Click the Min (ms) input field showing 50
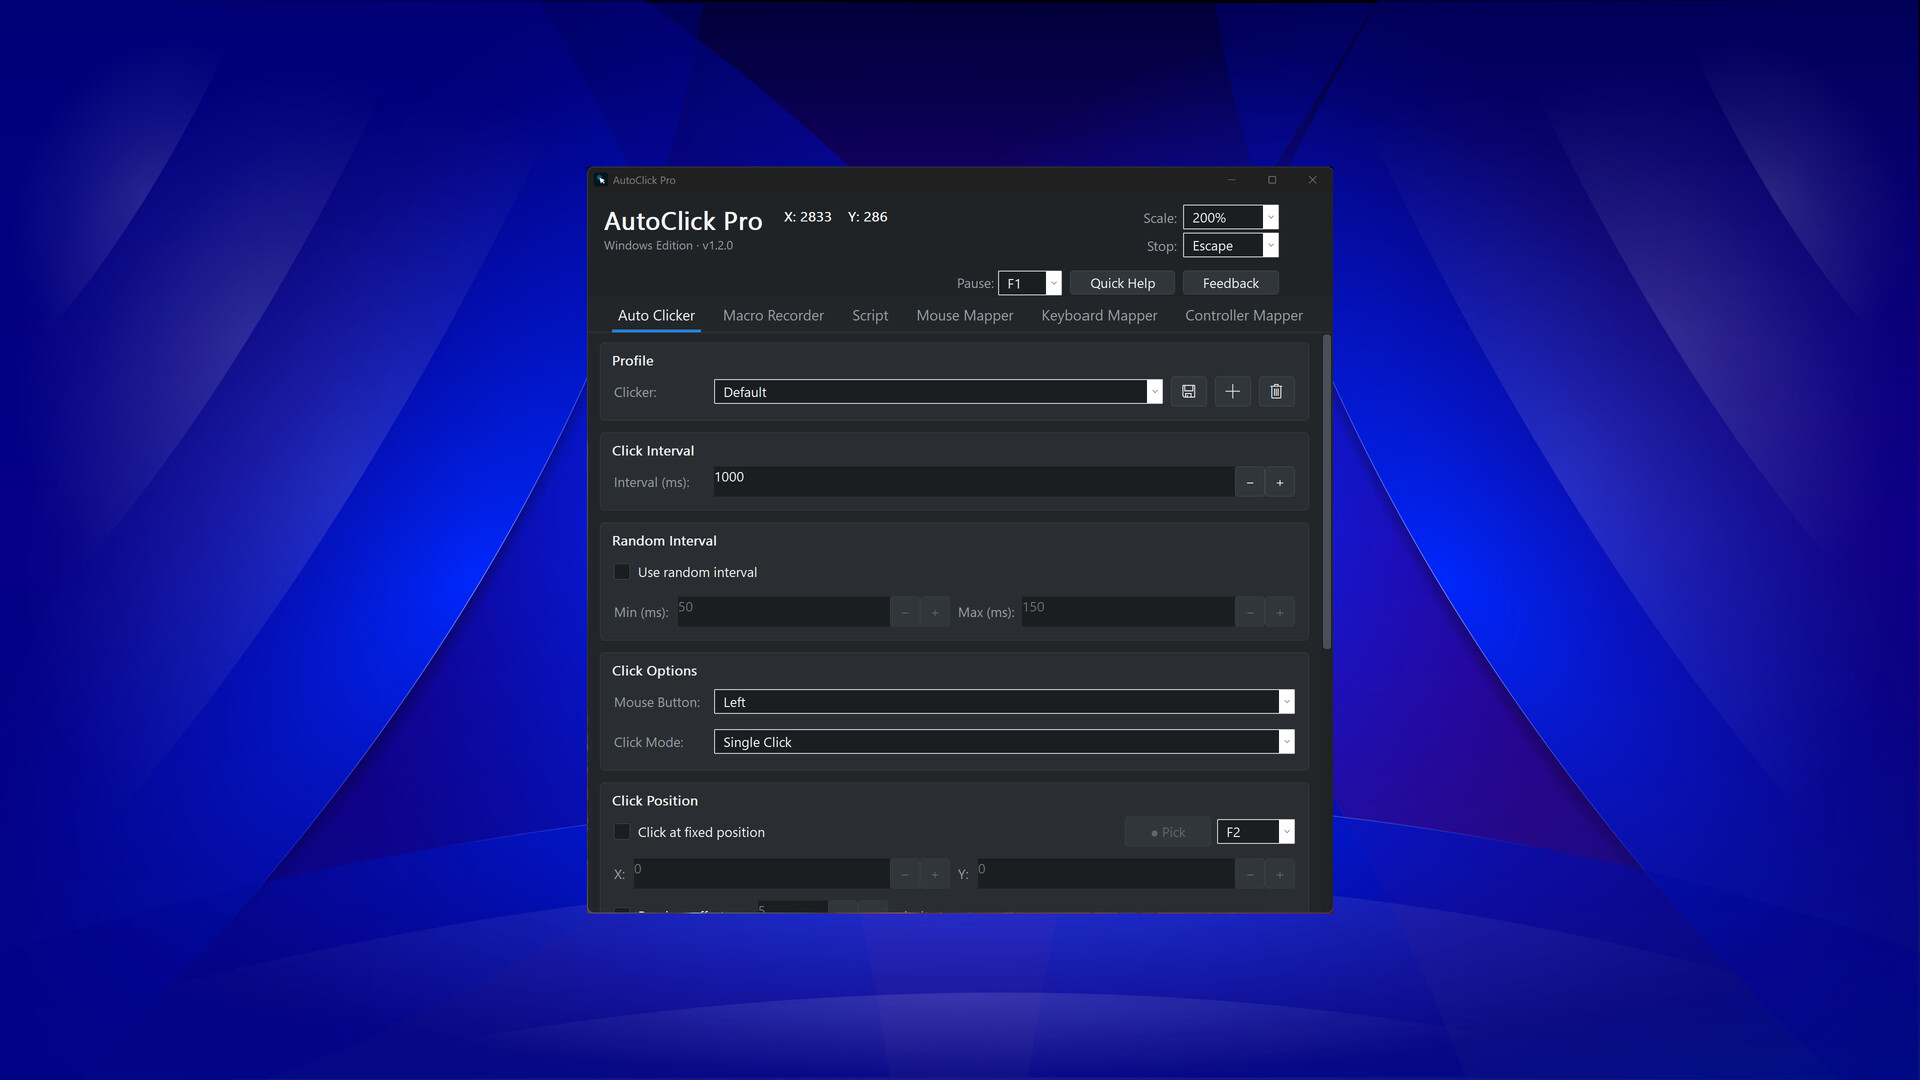The height and width of the screenshot is (1080, 1920). (x=783, y=612)
